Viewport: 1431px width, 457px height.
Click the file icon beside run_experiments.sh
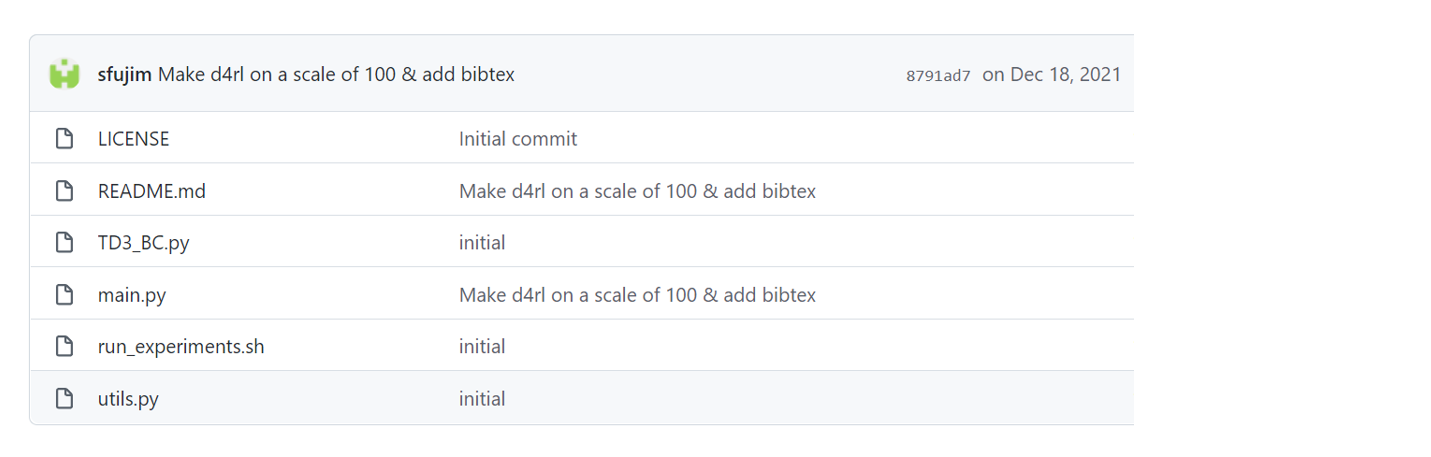pos(65,347)
